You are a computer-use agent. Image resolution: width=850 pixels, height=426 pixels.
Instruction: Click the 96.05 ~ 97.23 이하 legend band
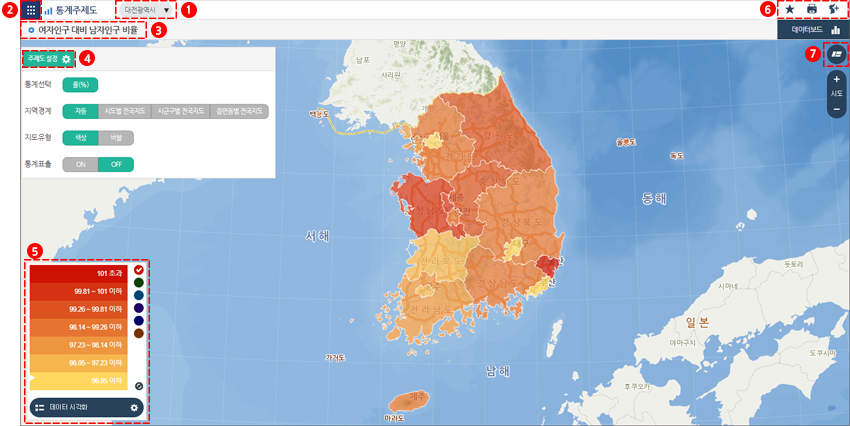coord(79,363)
